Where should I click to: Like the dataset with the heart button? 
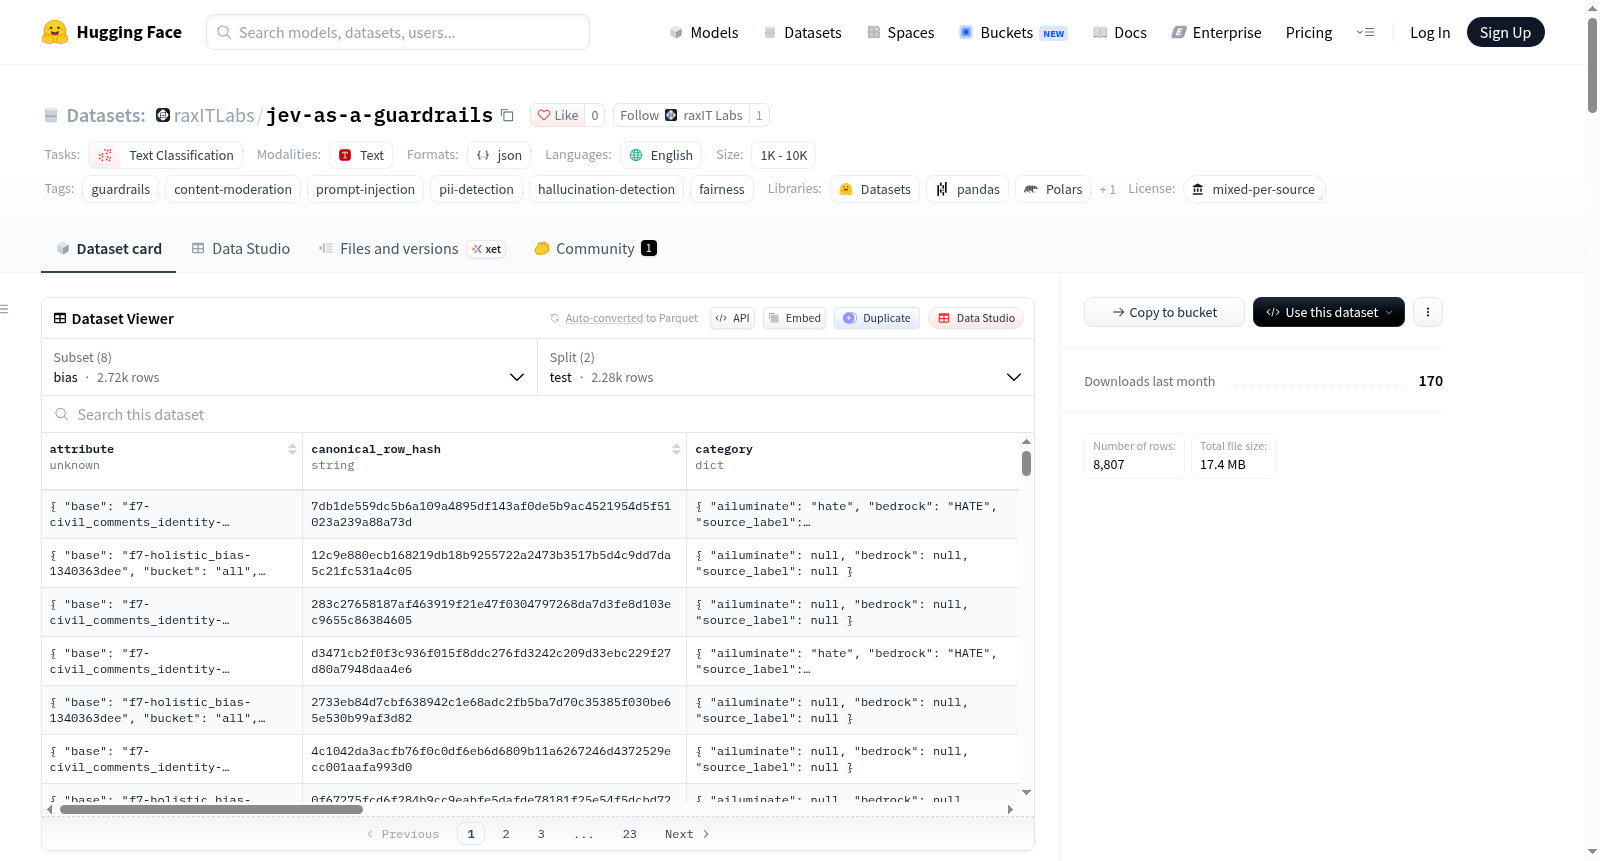pyautogui.click(x=557, y=115)
